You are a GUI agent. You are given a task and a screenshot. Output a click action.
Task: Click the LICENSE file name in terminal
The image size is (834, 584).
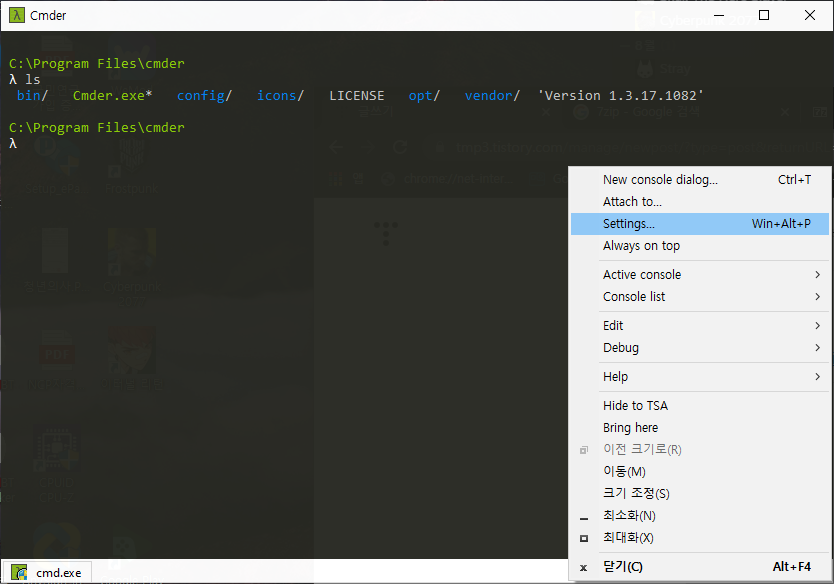[x=356, y=96]
